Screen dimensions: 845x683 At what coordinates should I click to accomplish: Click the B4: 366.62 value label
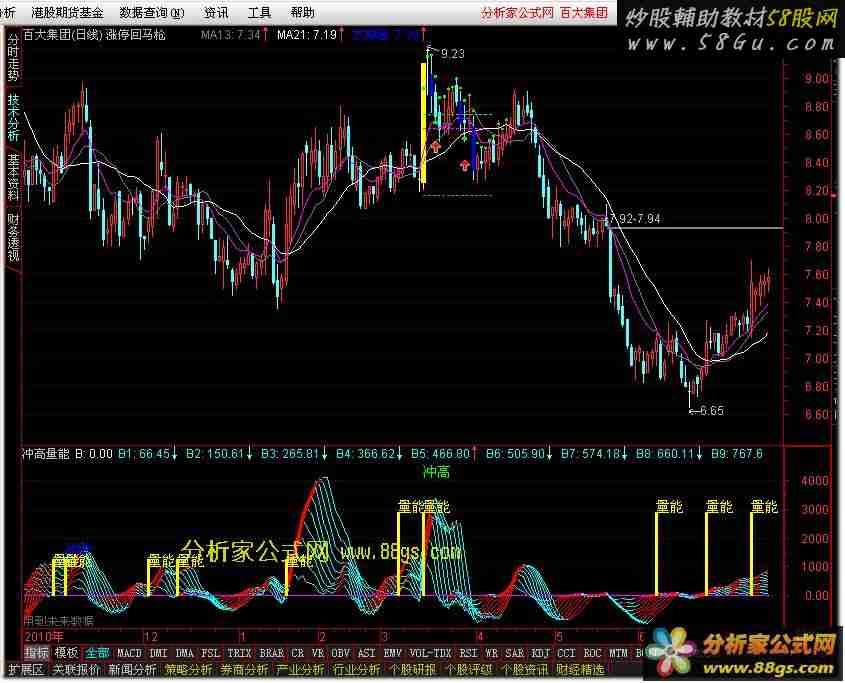point(365,454)
